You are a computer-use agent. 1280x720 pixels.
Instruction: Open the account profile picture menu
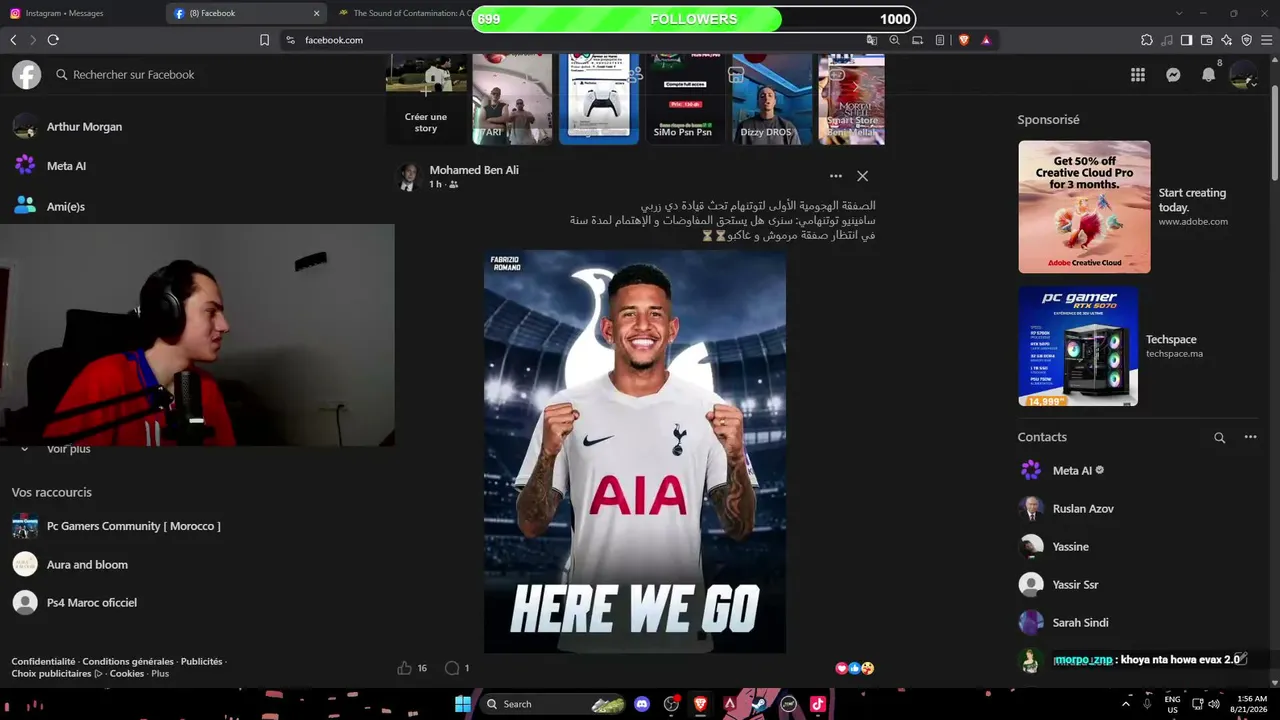point(1243,75)
